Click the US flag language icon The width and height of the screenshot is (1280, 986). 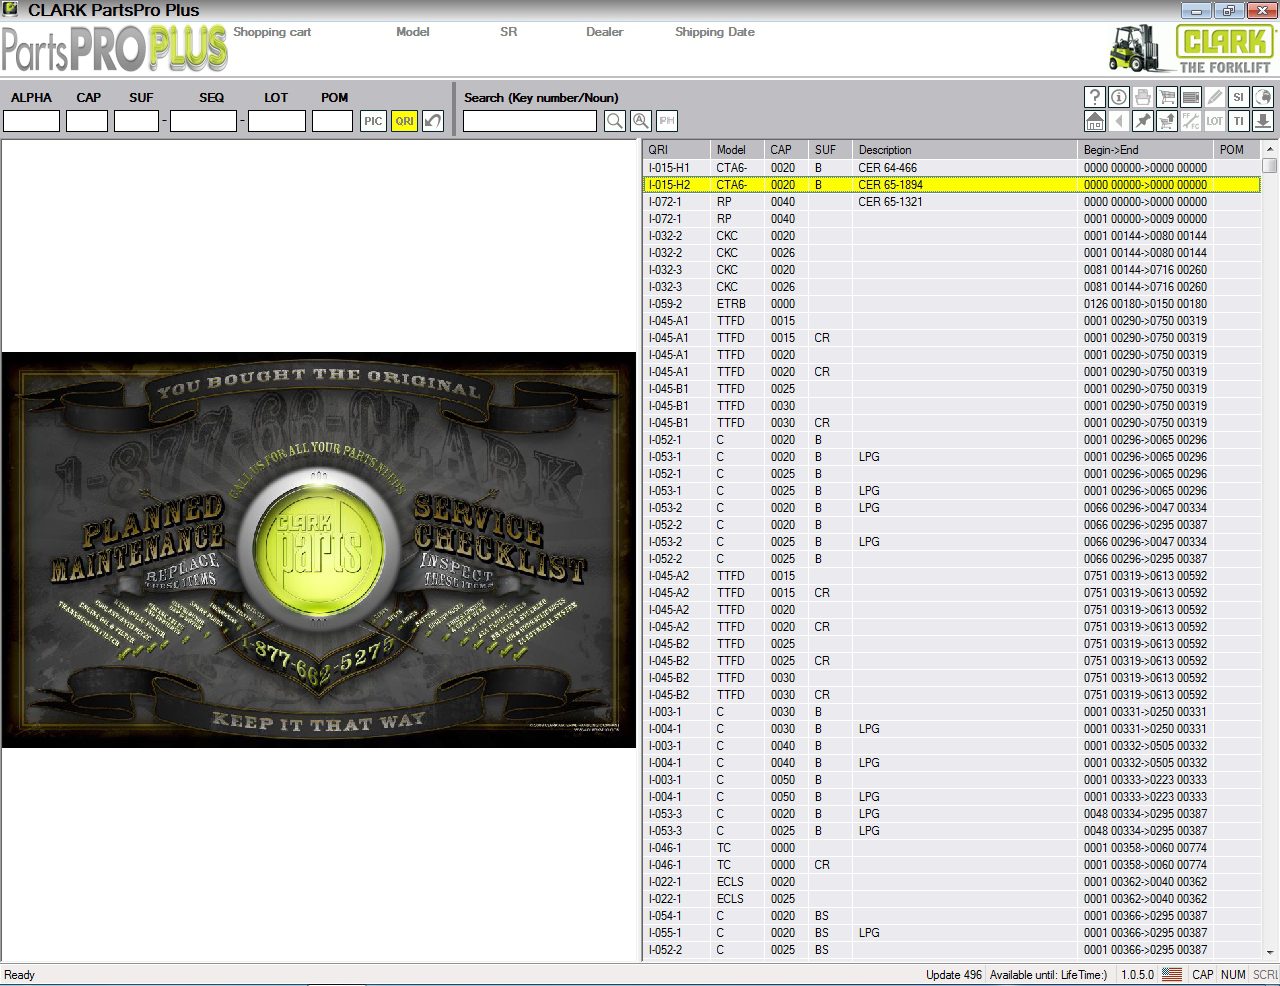pos(1172,974)
